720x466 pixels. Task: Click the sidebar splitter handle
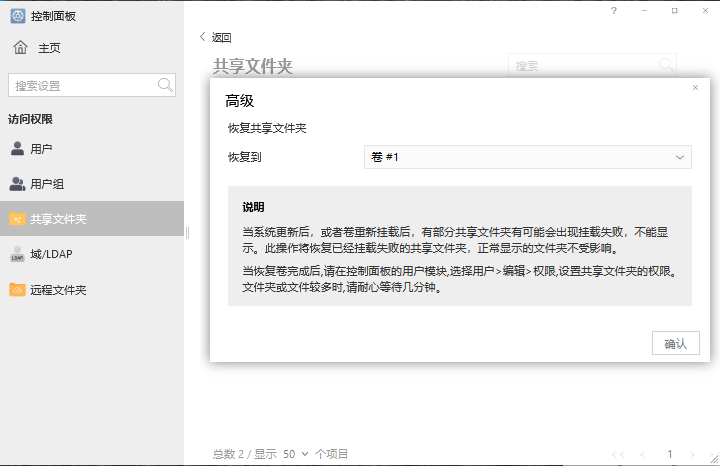pyautogui.click(x=187, y=233)
